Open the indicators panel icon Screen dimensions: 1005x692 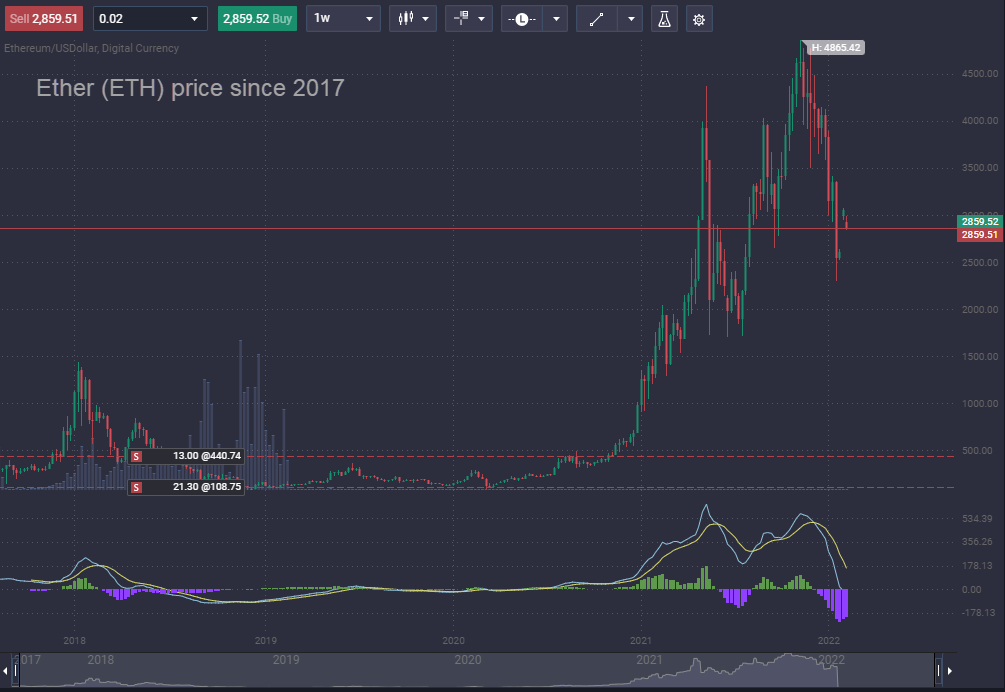(x=462, y=18)
